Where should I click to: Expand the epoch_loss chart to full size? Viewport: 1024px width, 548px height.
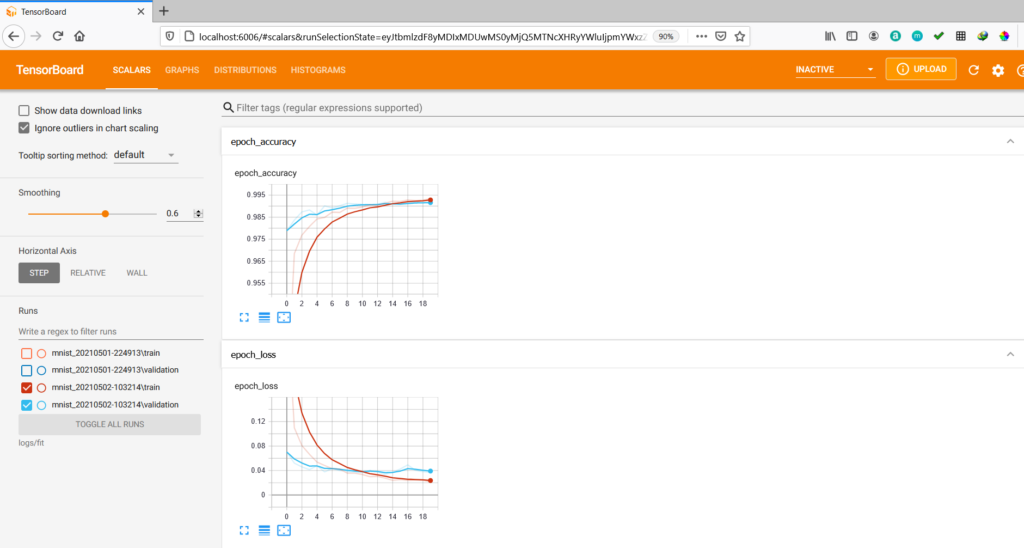point(244,530)
